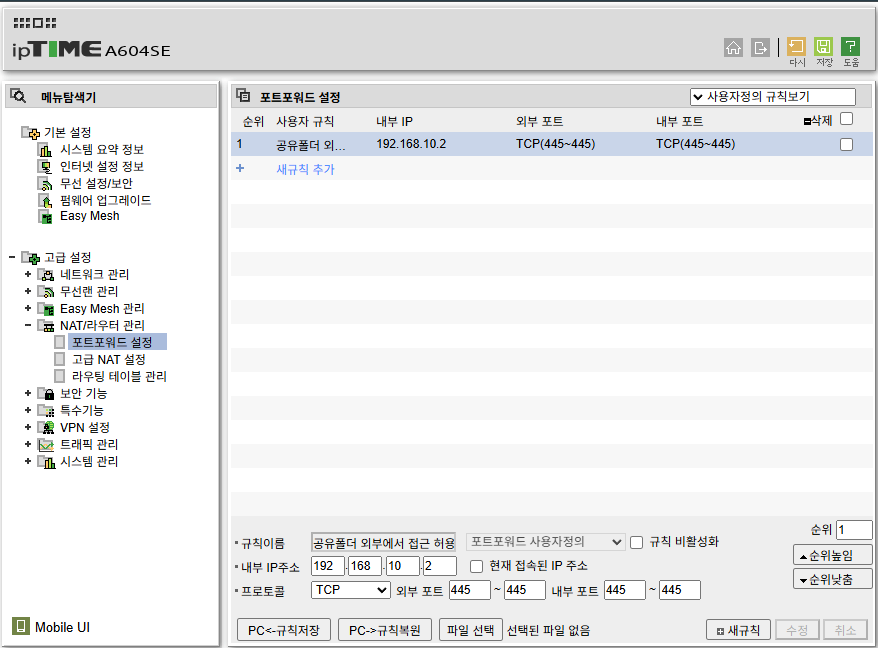The height and width of the screenshot is (648, 878).
Task: Click the 펌웨어 업그레이드 icon
Action: (45, 200)
